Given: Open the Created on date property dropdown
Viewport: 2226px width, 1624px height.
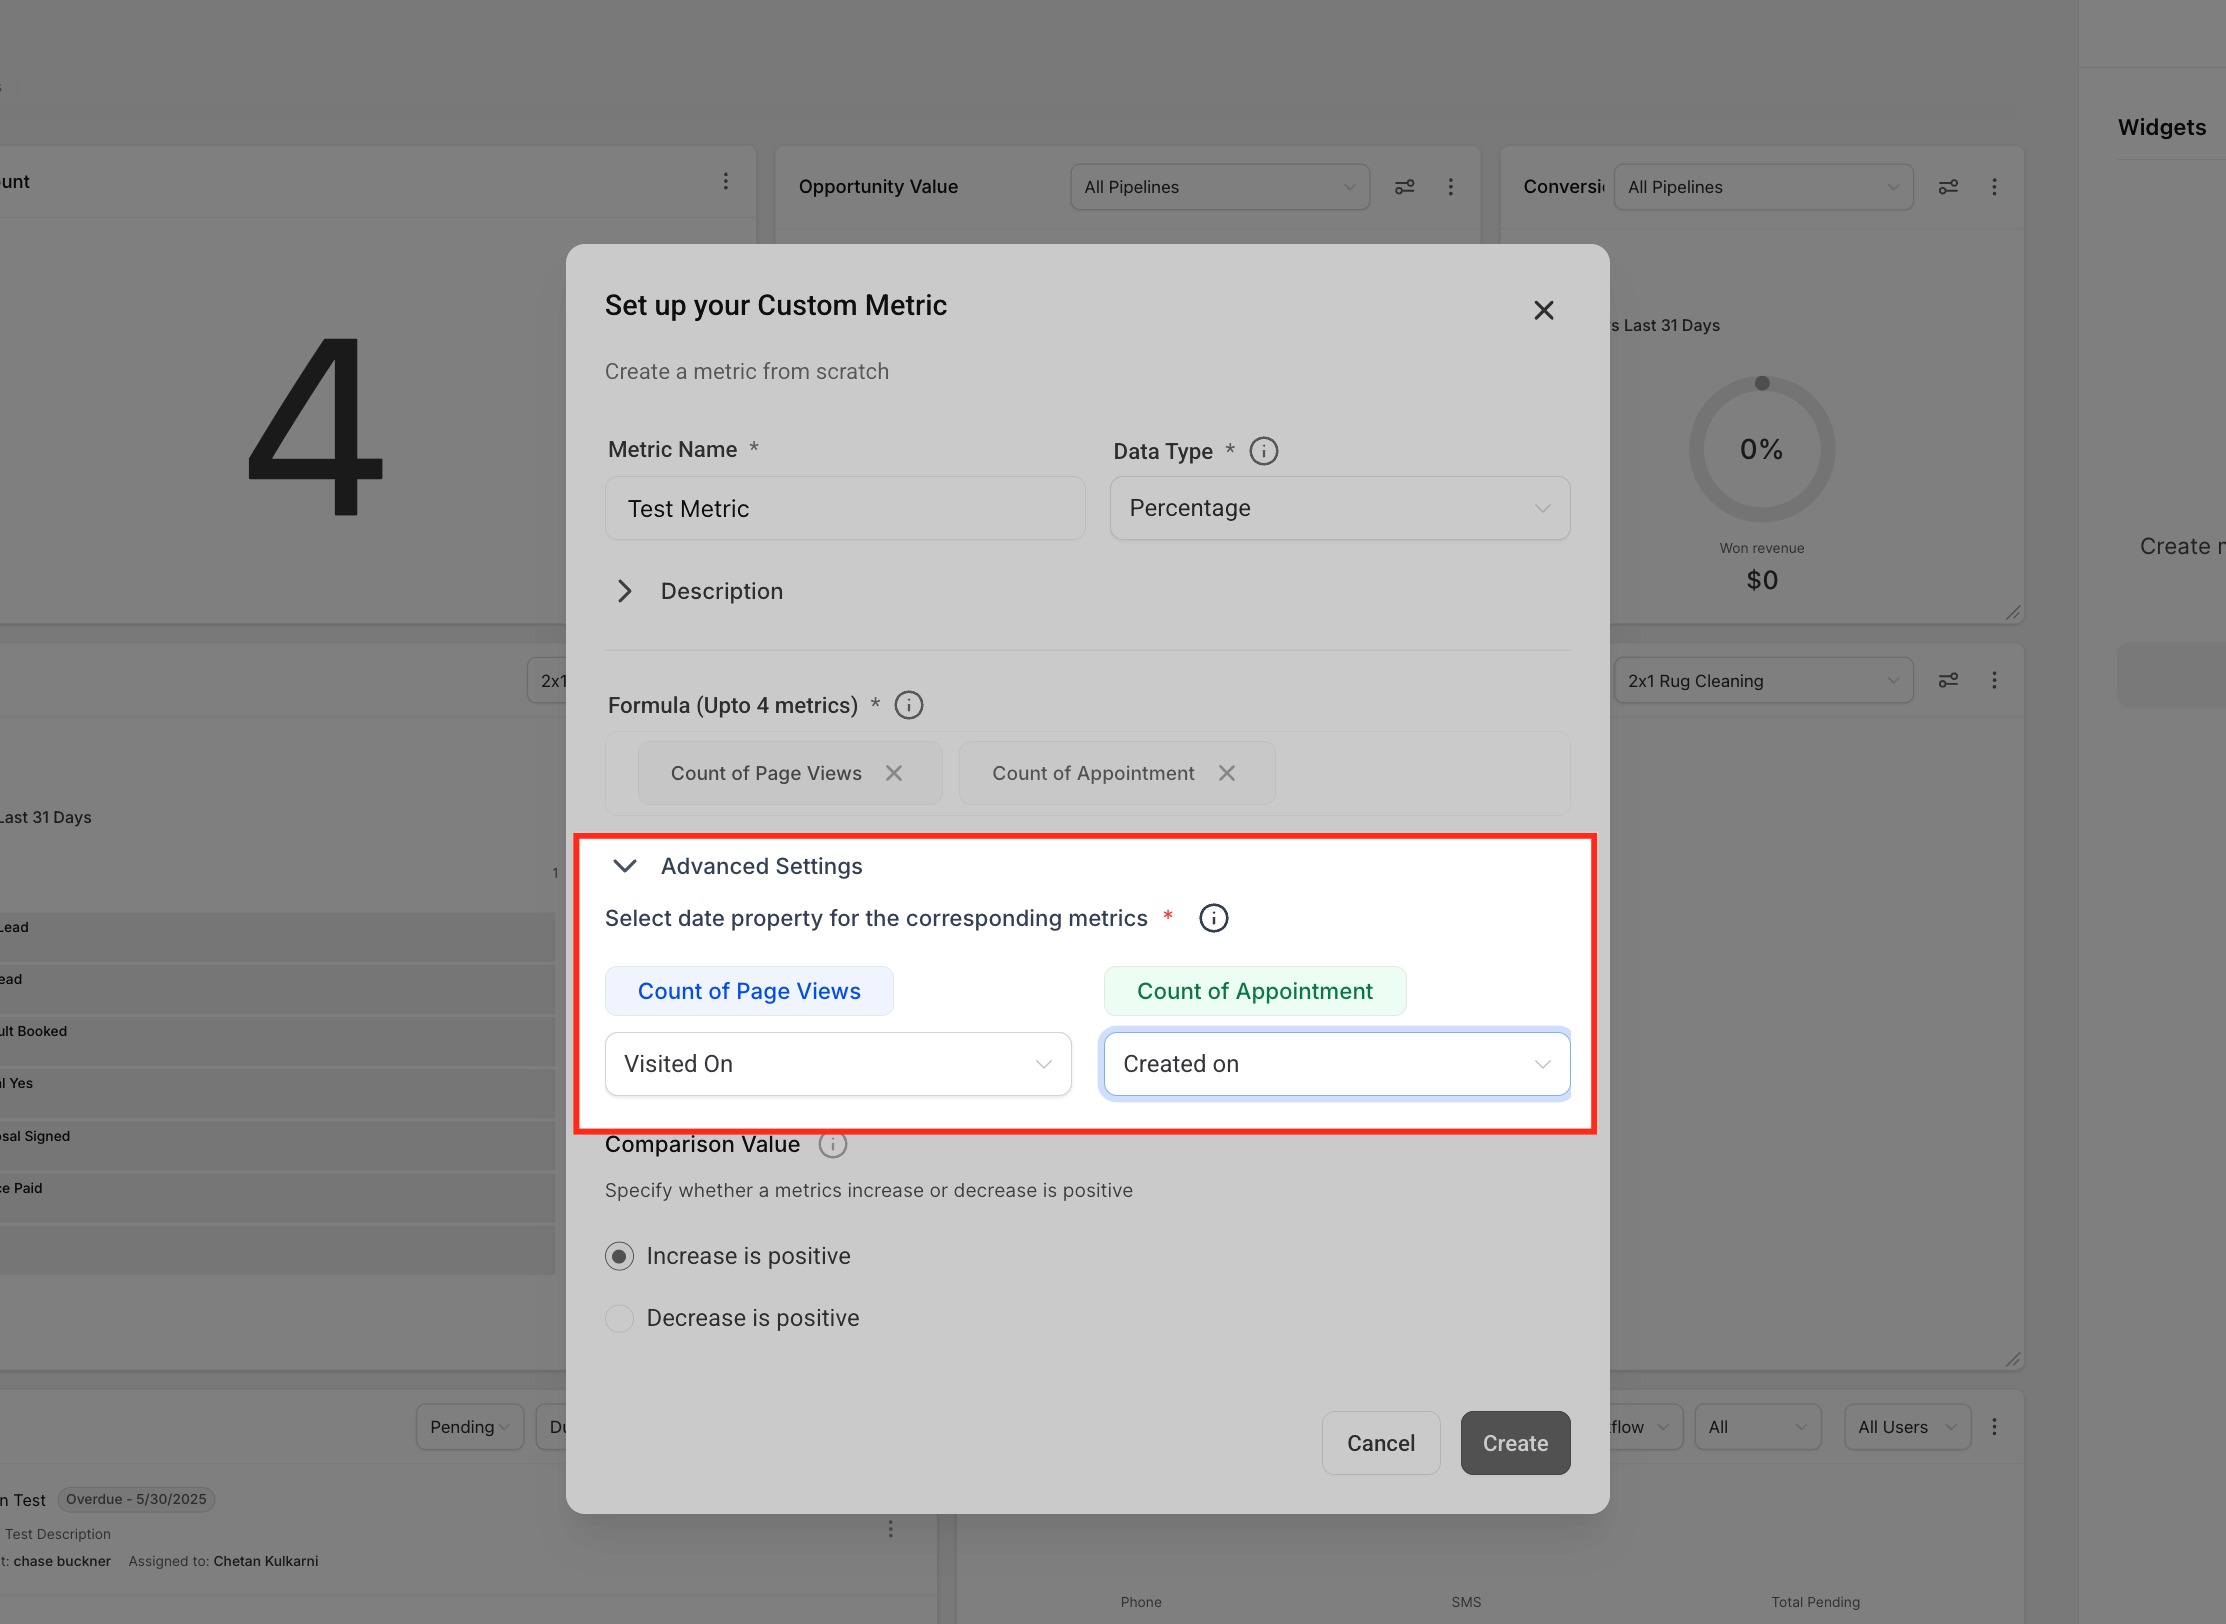Looking at the screenshot, I should tap(1336, 1064).
